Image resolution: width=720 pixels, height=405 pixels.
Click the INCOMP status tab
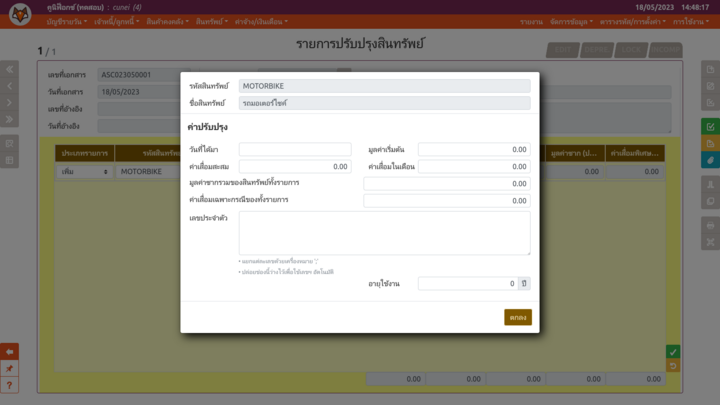click(x=665, y=50)
